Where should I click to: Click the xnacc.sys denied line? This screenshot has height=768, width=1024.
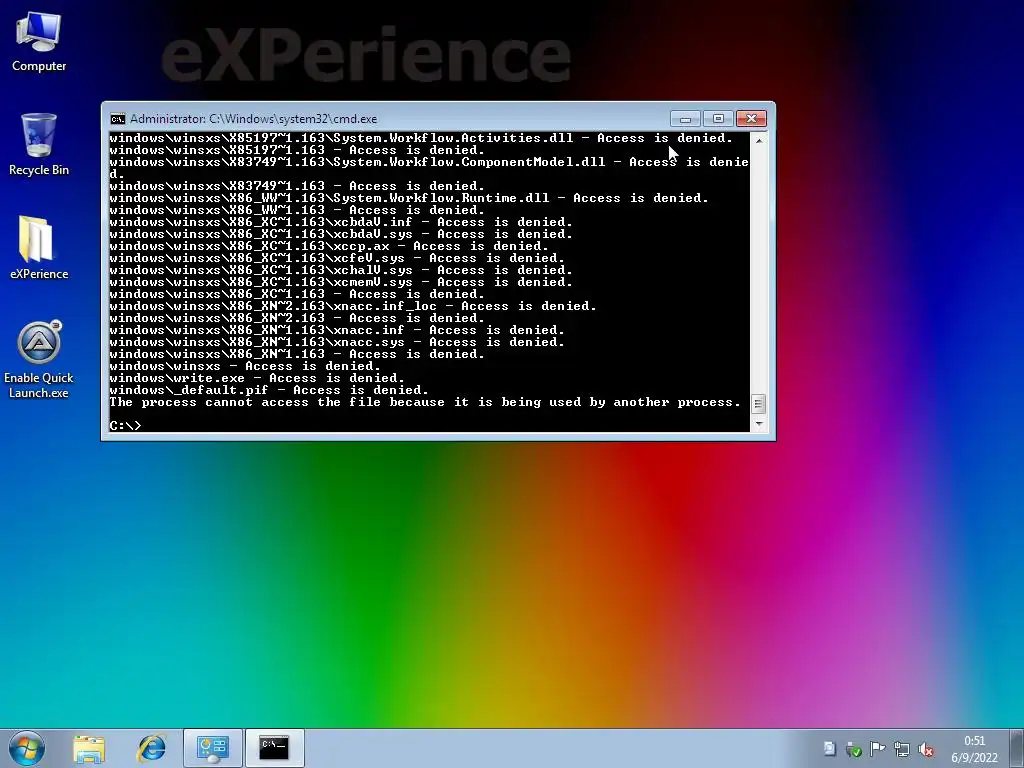pyautogui.click(x=337, y=342)
